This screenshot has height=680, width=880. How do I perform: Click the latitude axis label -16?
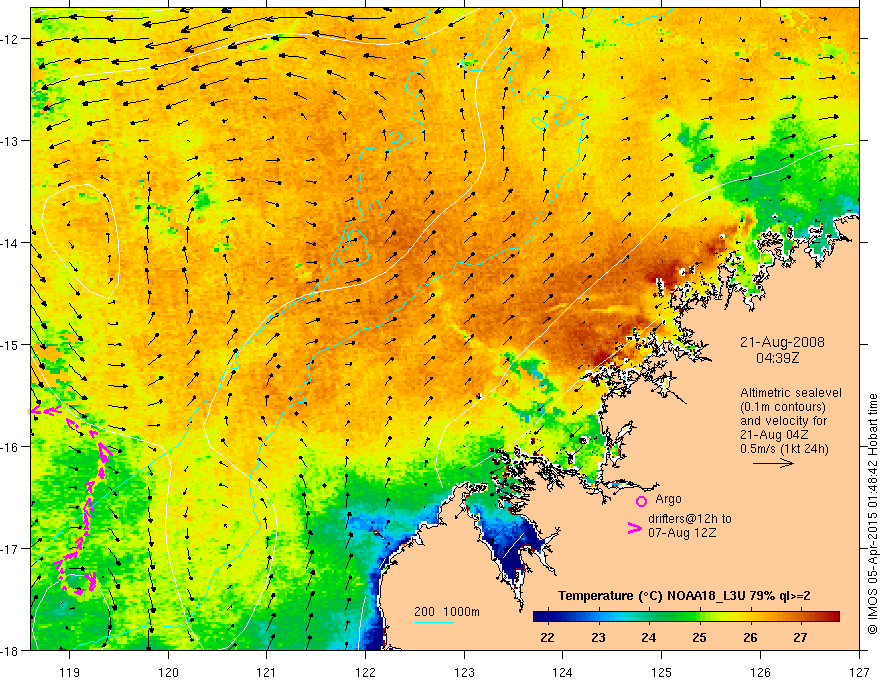pyautogui.click(x=10, y=447)
